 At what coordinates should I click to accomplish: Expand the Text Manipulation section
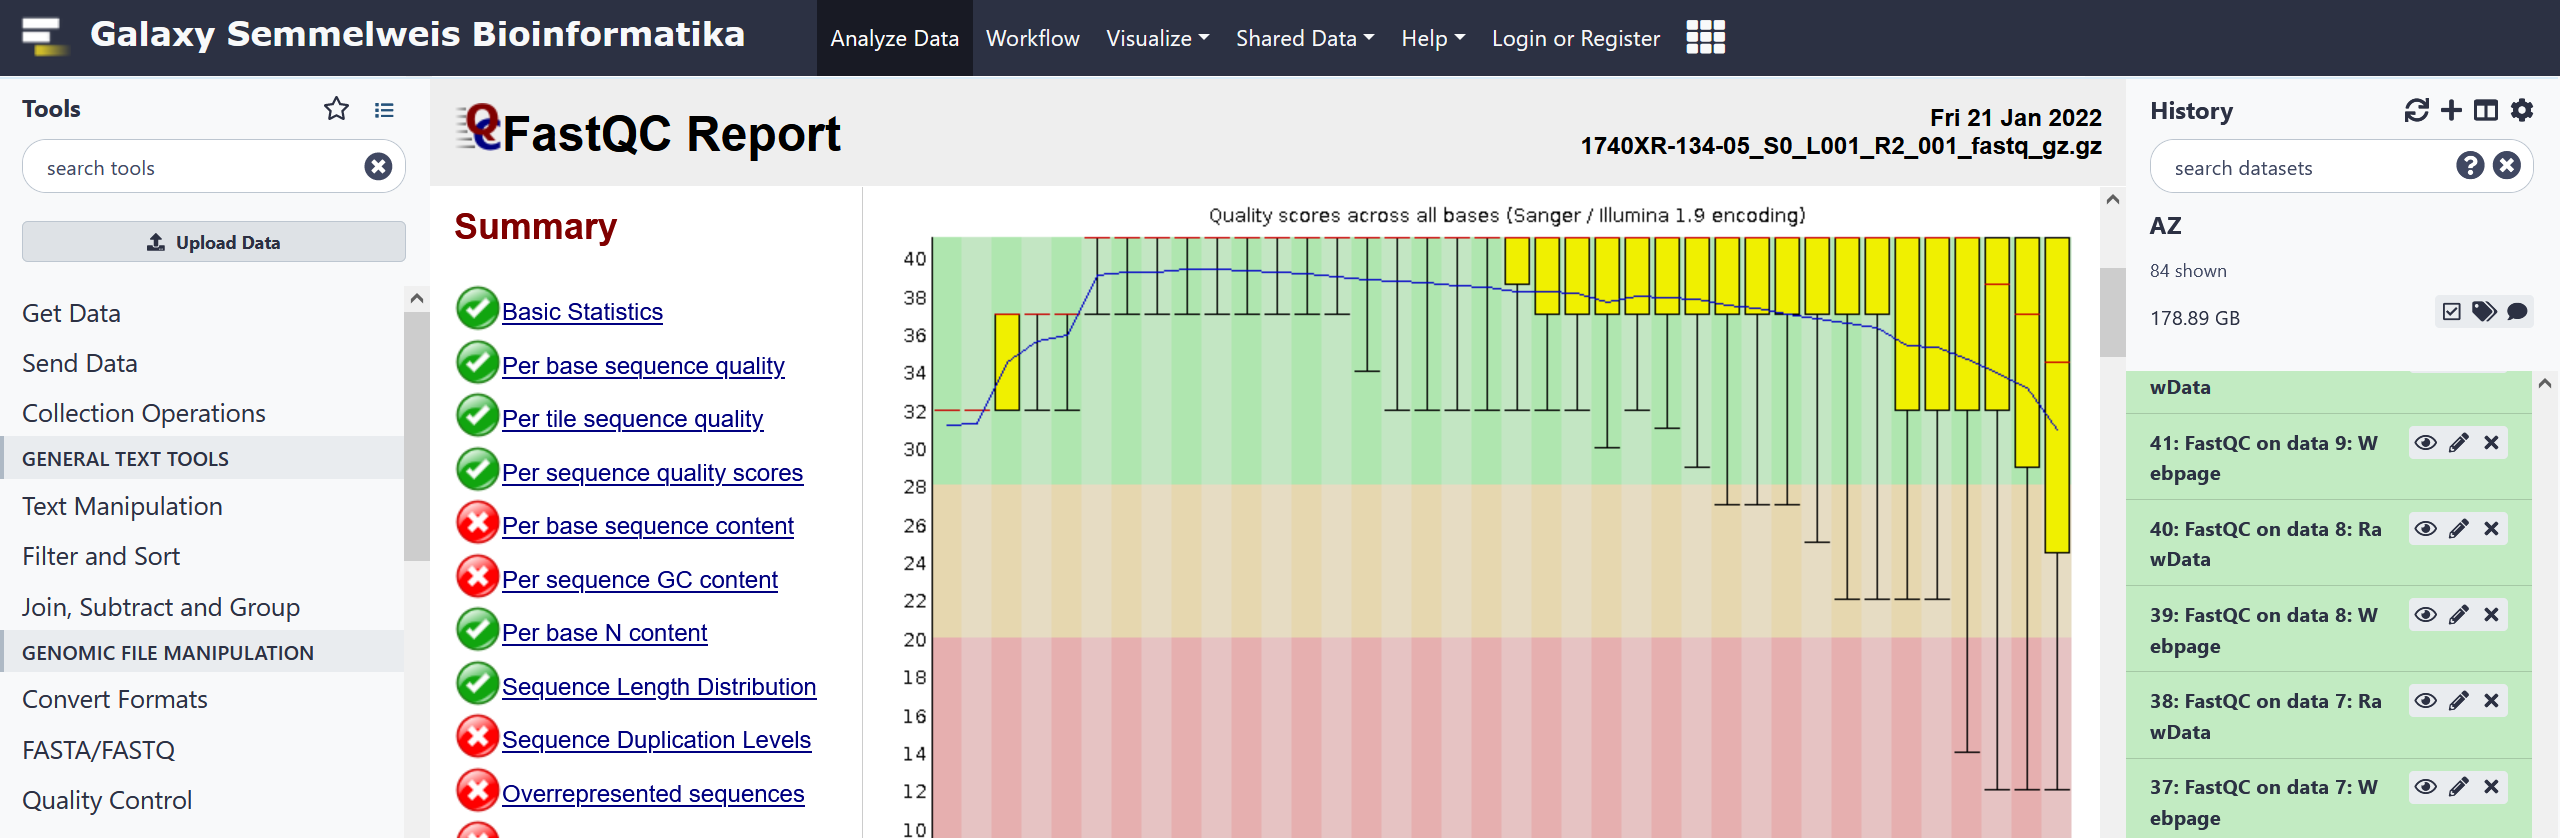(122, 506)
